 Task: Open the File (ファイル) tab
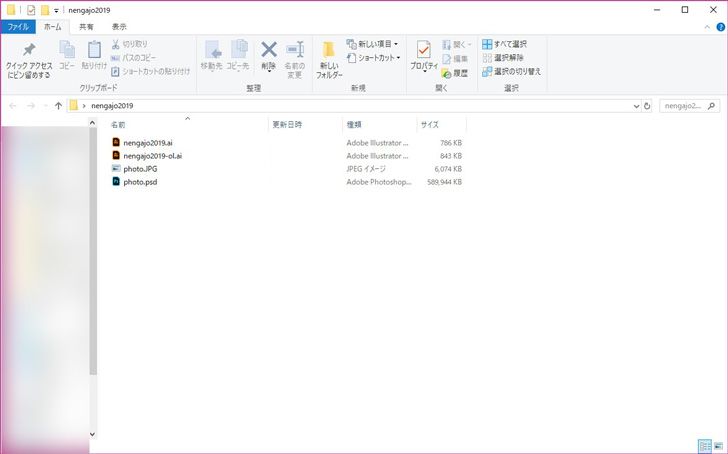point(18,27)
